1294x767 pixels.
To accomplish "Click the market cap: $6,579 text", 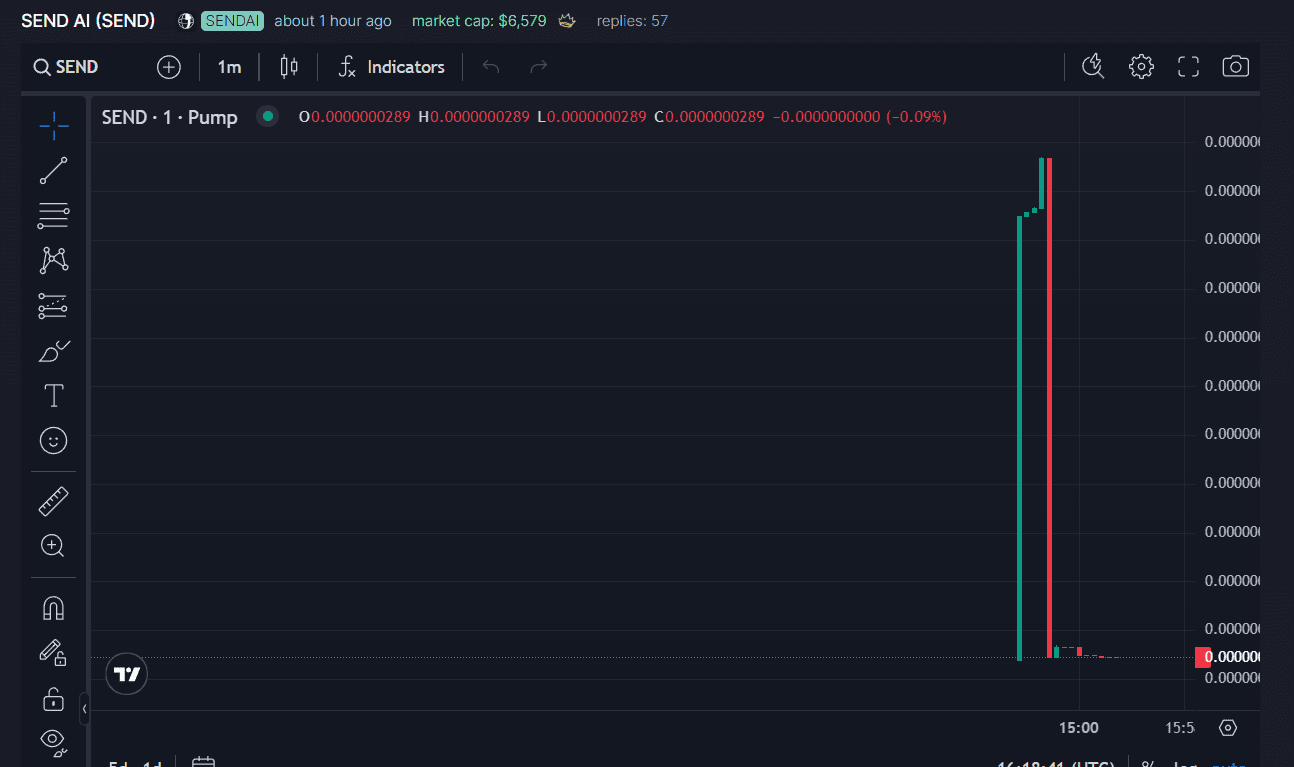I will click(481, 21).
